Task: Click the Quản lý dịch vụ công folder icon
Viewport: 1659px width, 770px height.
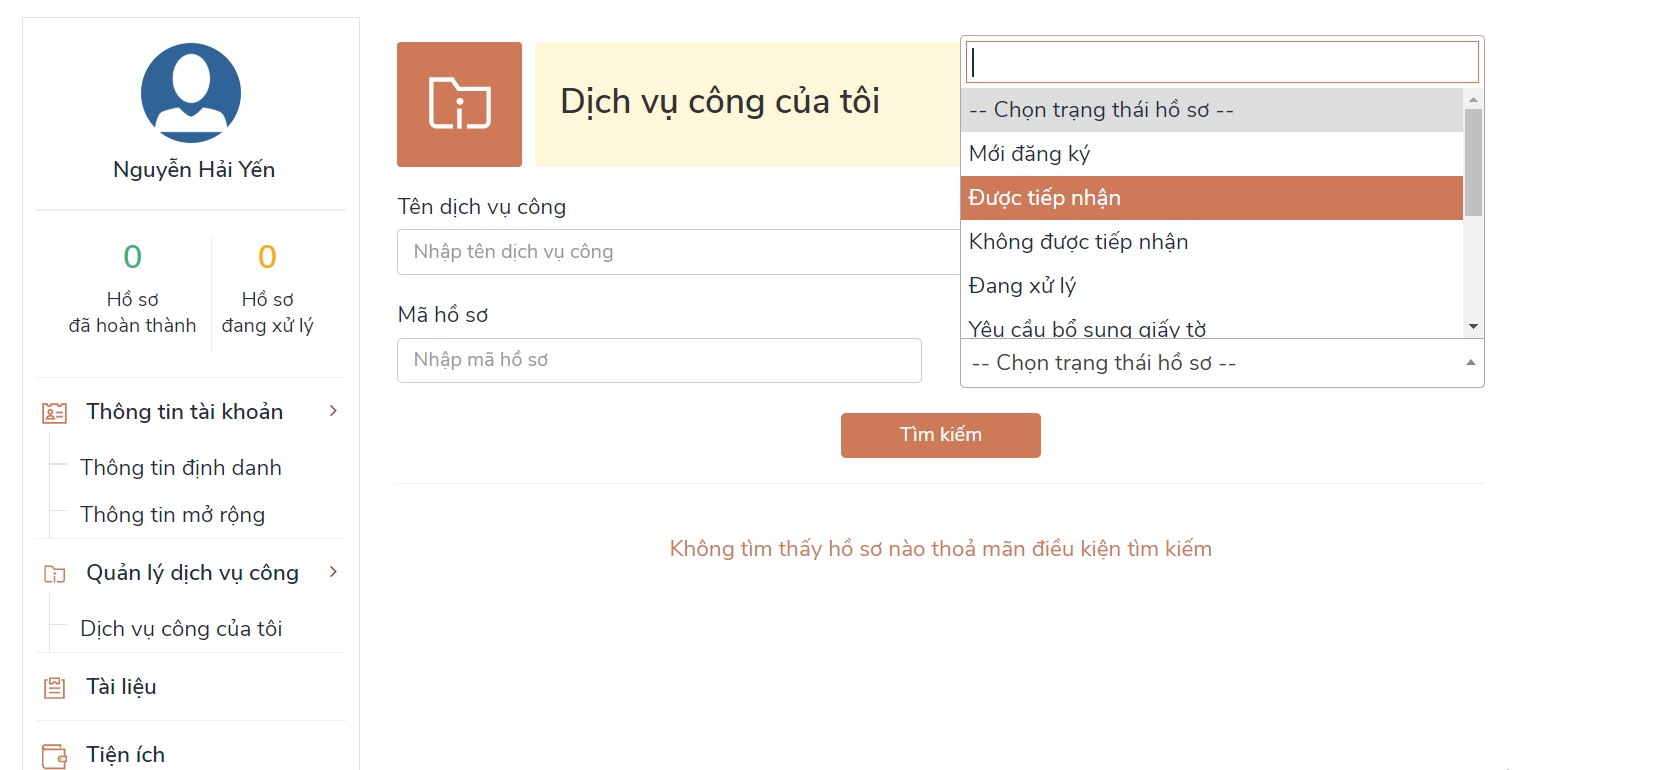Action: (x=54, y=574)
